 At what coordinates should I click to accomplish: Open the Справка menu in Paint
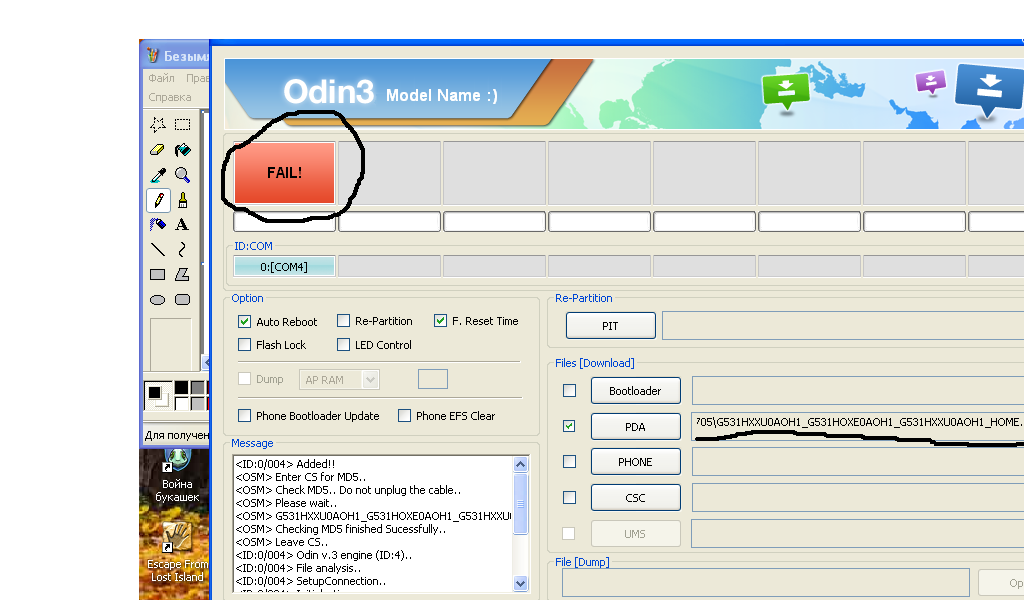(170, 97)
